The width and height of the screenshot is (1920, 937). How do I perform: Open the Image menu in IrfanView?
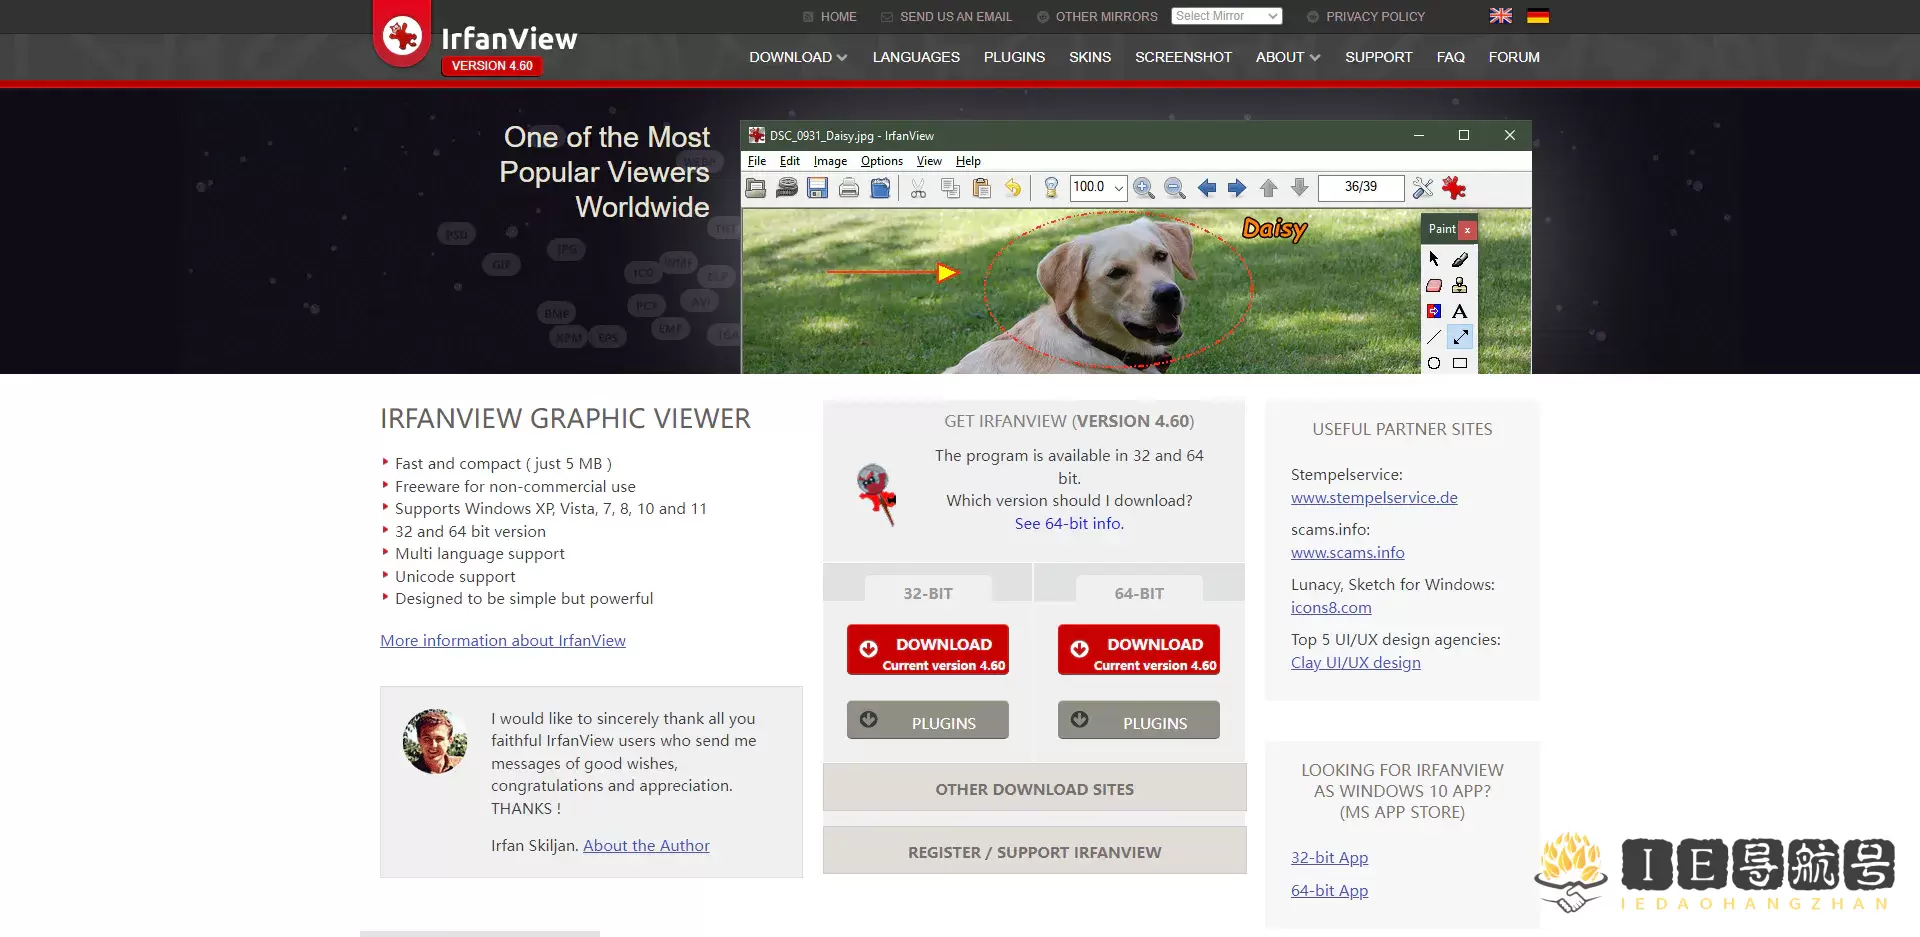click(830, 161)
